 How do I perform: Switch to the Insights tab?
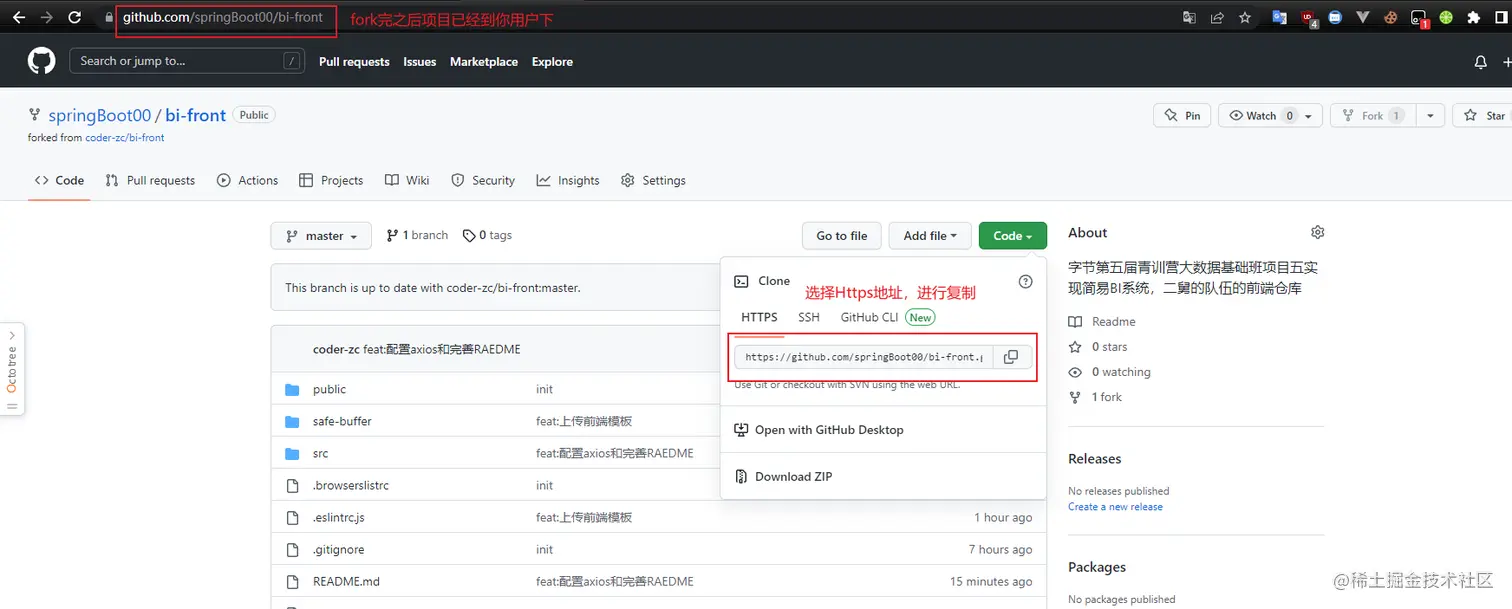pos(568,180)
